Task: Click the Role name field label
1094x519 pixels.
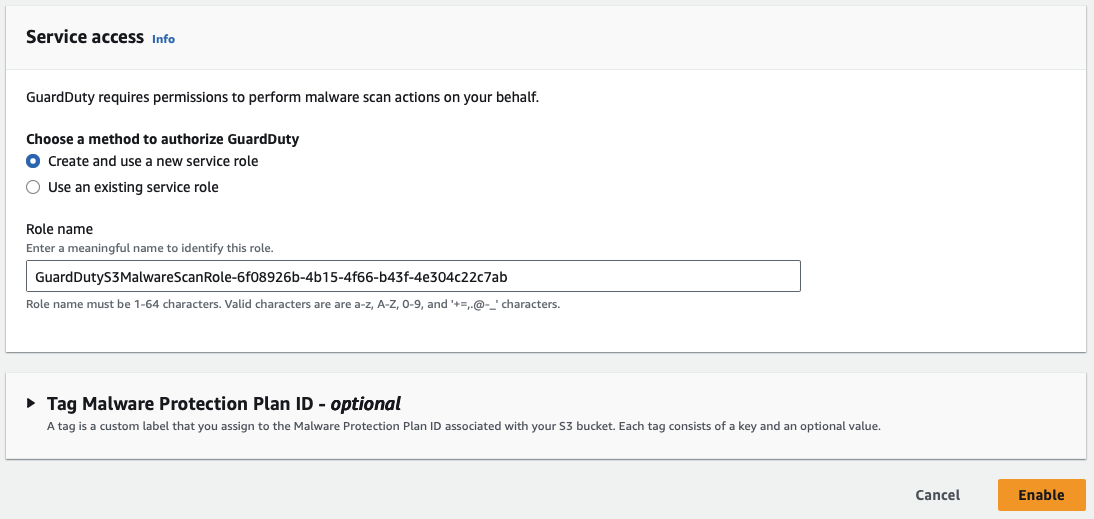Action: tap(59, 229)
